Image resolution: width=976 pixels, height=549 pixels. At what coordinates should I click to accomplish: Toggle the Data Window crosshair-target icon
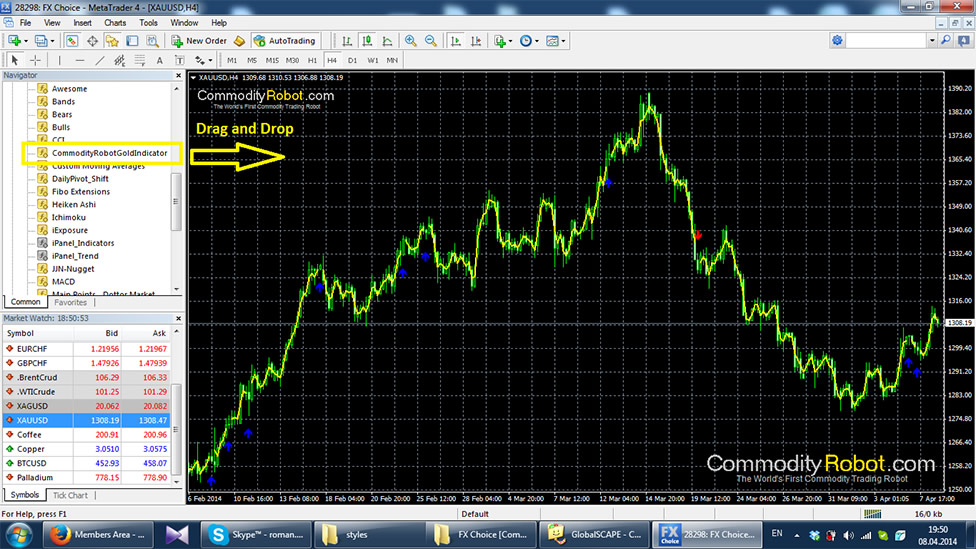coord(92,41)
